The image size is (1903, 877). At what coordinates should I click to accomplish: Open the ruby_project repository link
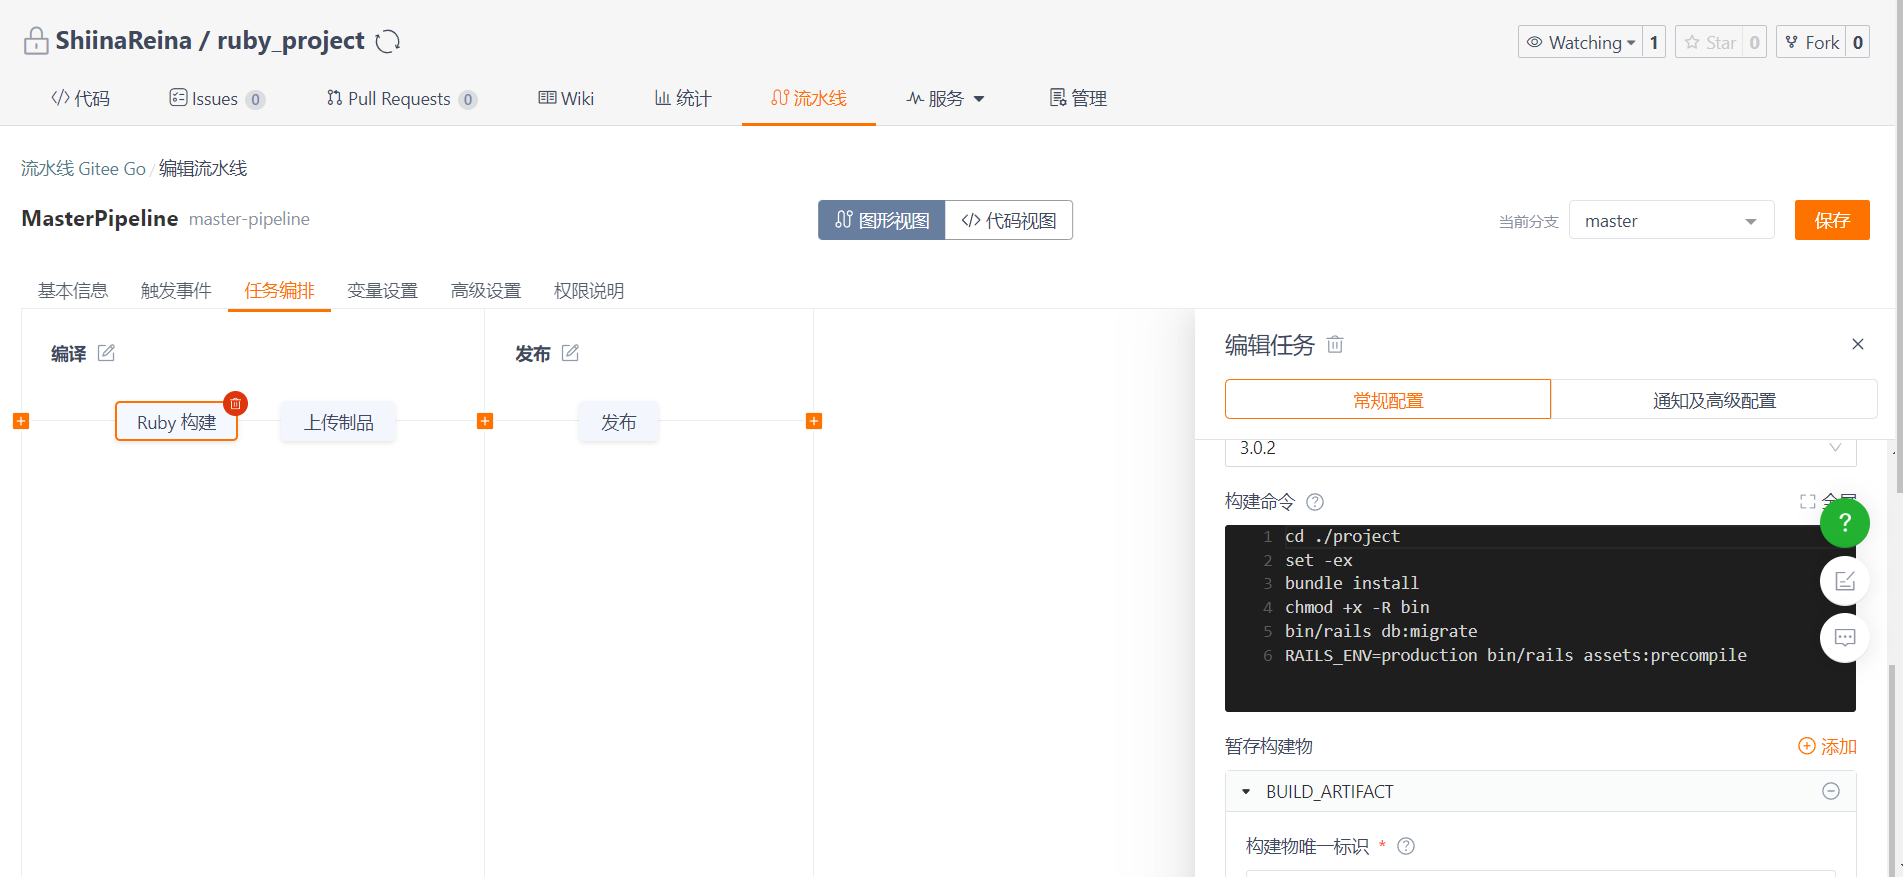[x=291, y=40]
